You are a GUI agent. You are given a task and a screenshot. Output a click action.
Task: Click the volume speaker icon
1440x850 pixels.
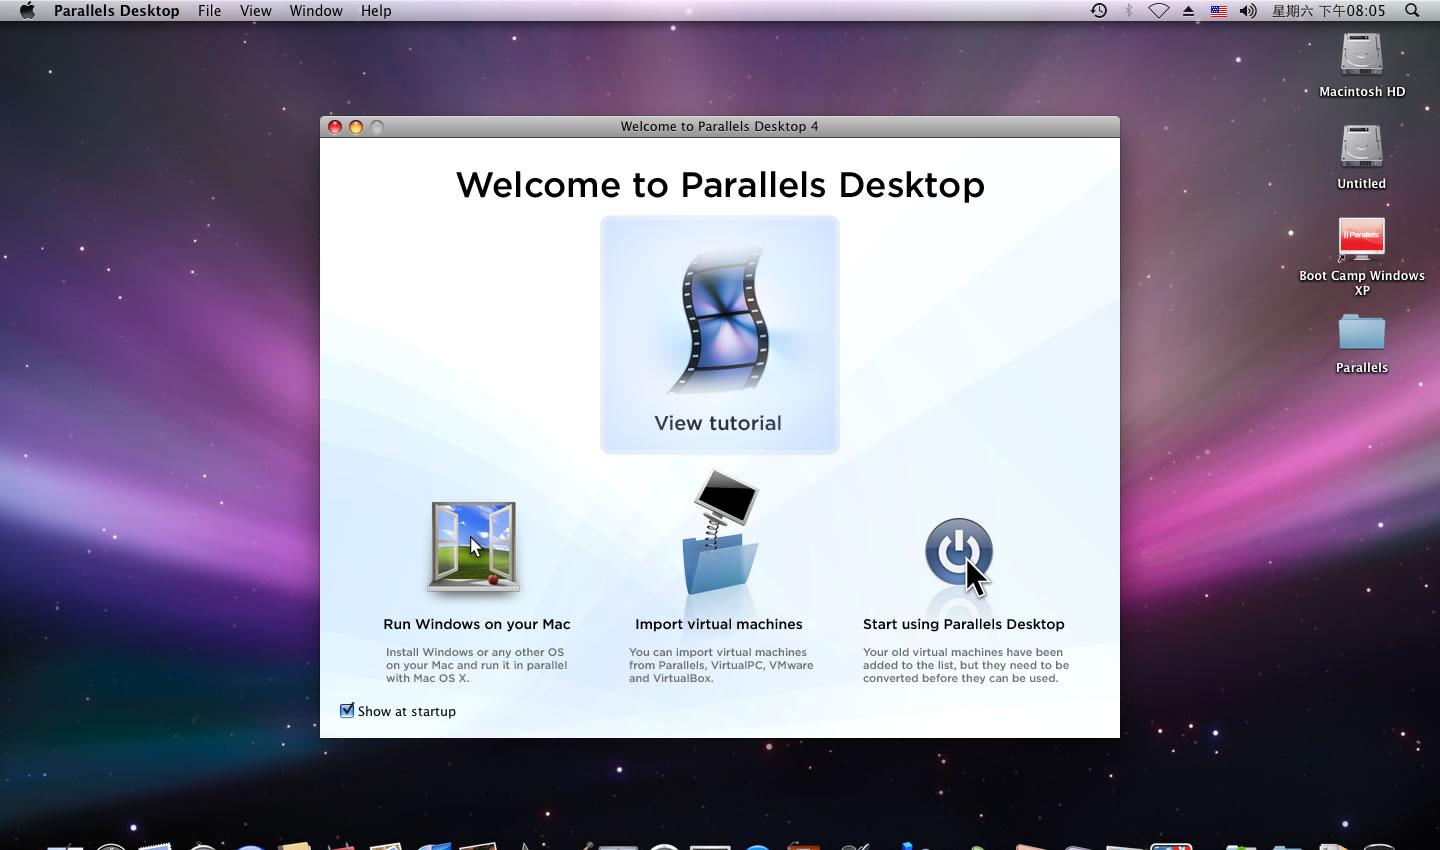tap(1248, 11)
